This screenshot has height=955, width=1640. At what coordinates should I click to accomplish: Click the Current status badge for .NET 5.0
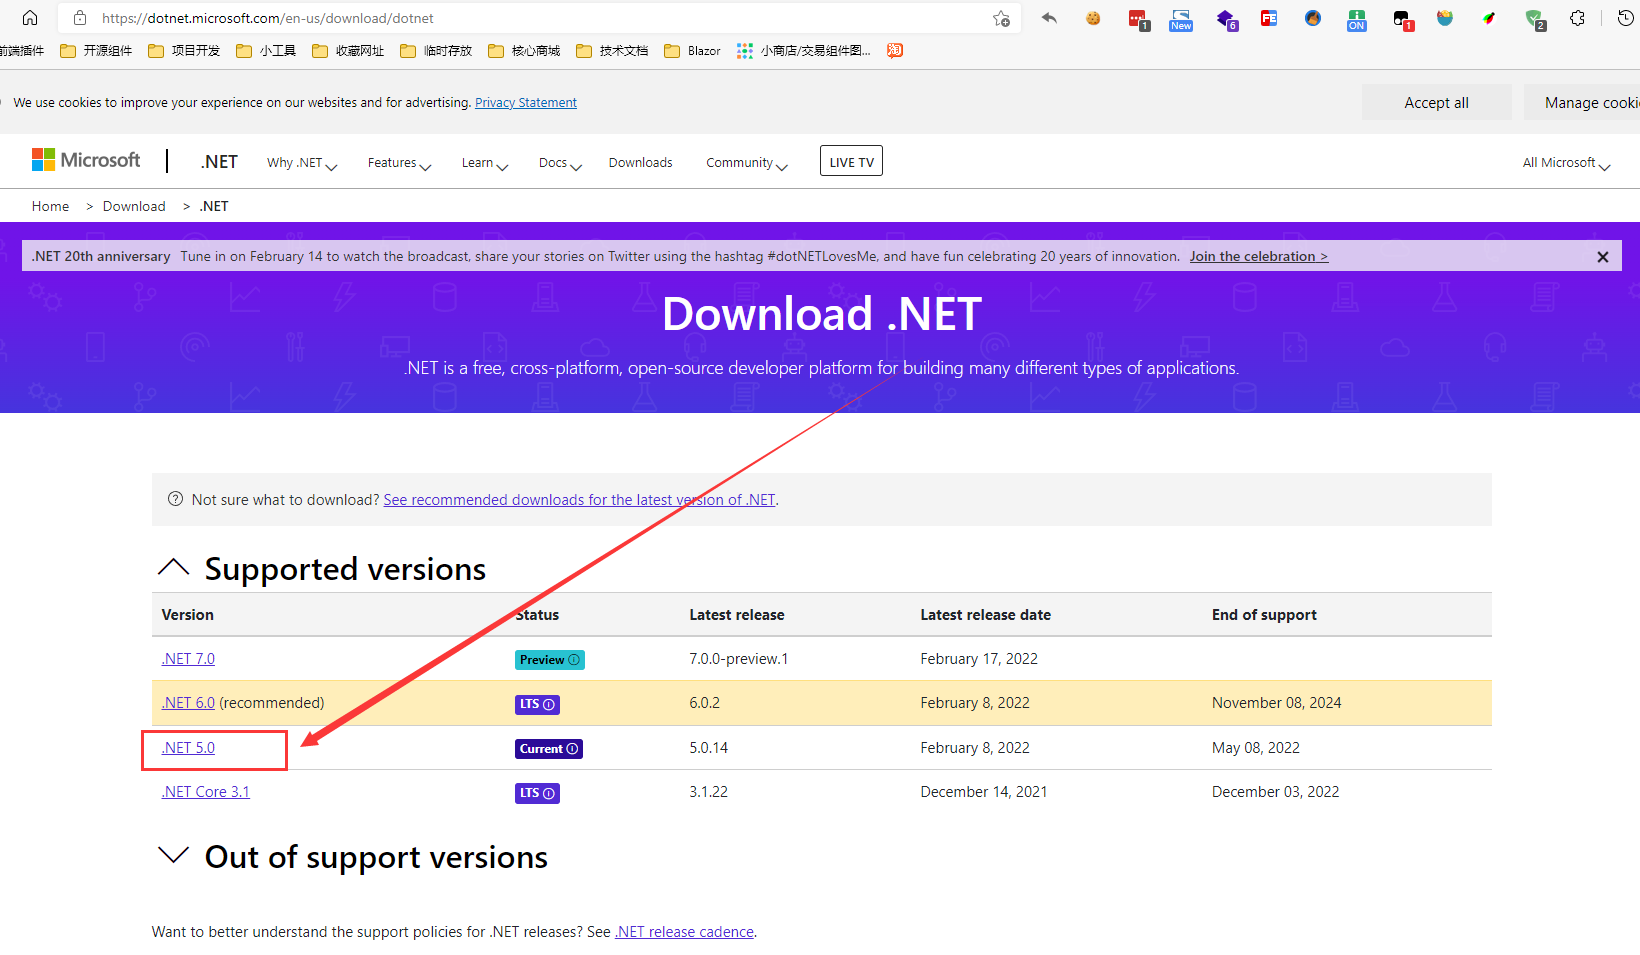(x=549, y=749)
